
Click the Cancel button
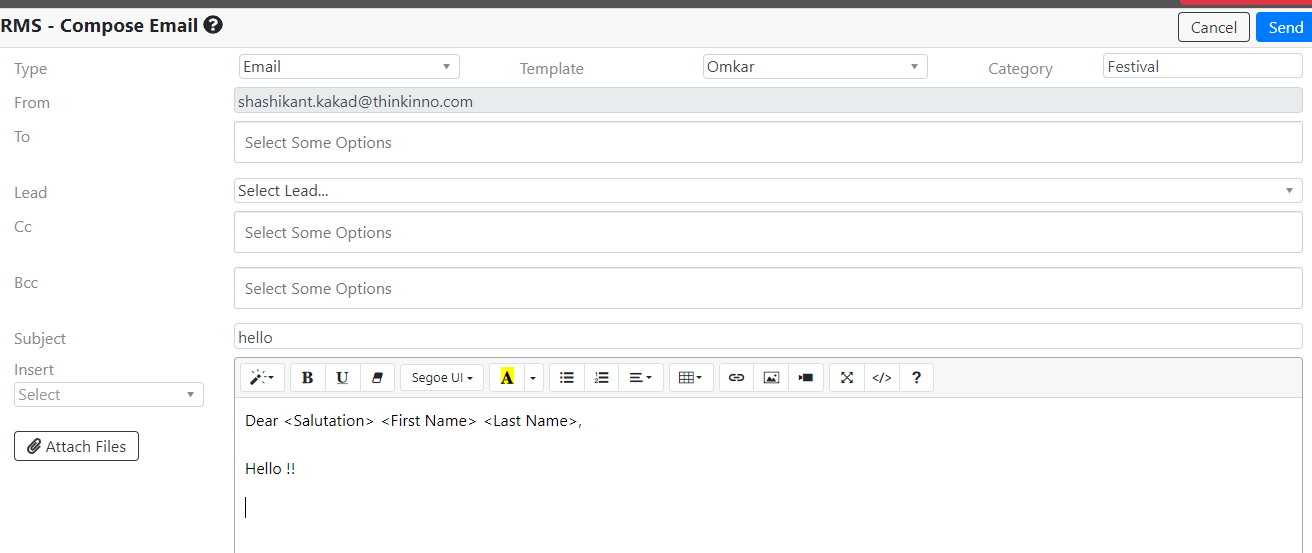[x=1214, y=27]
